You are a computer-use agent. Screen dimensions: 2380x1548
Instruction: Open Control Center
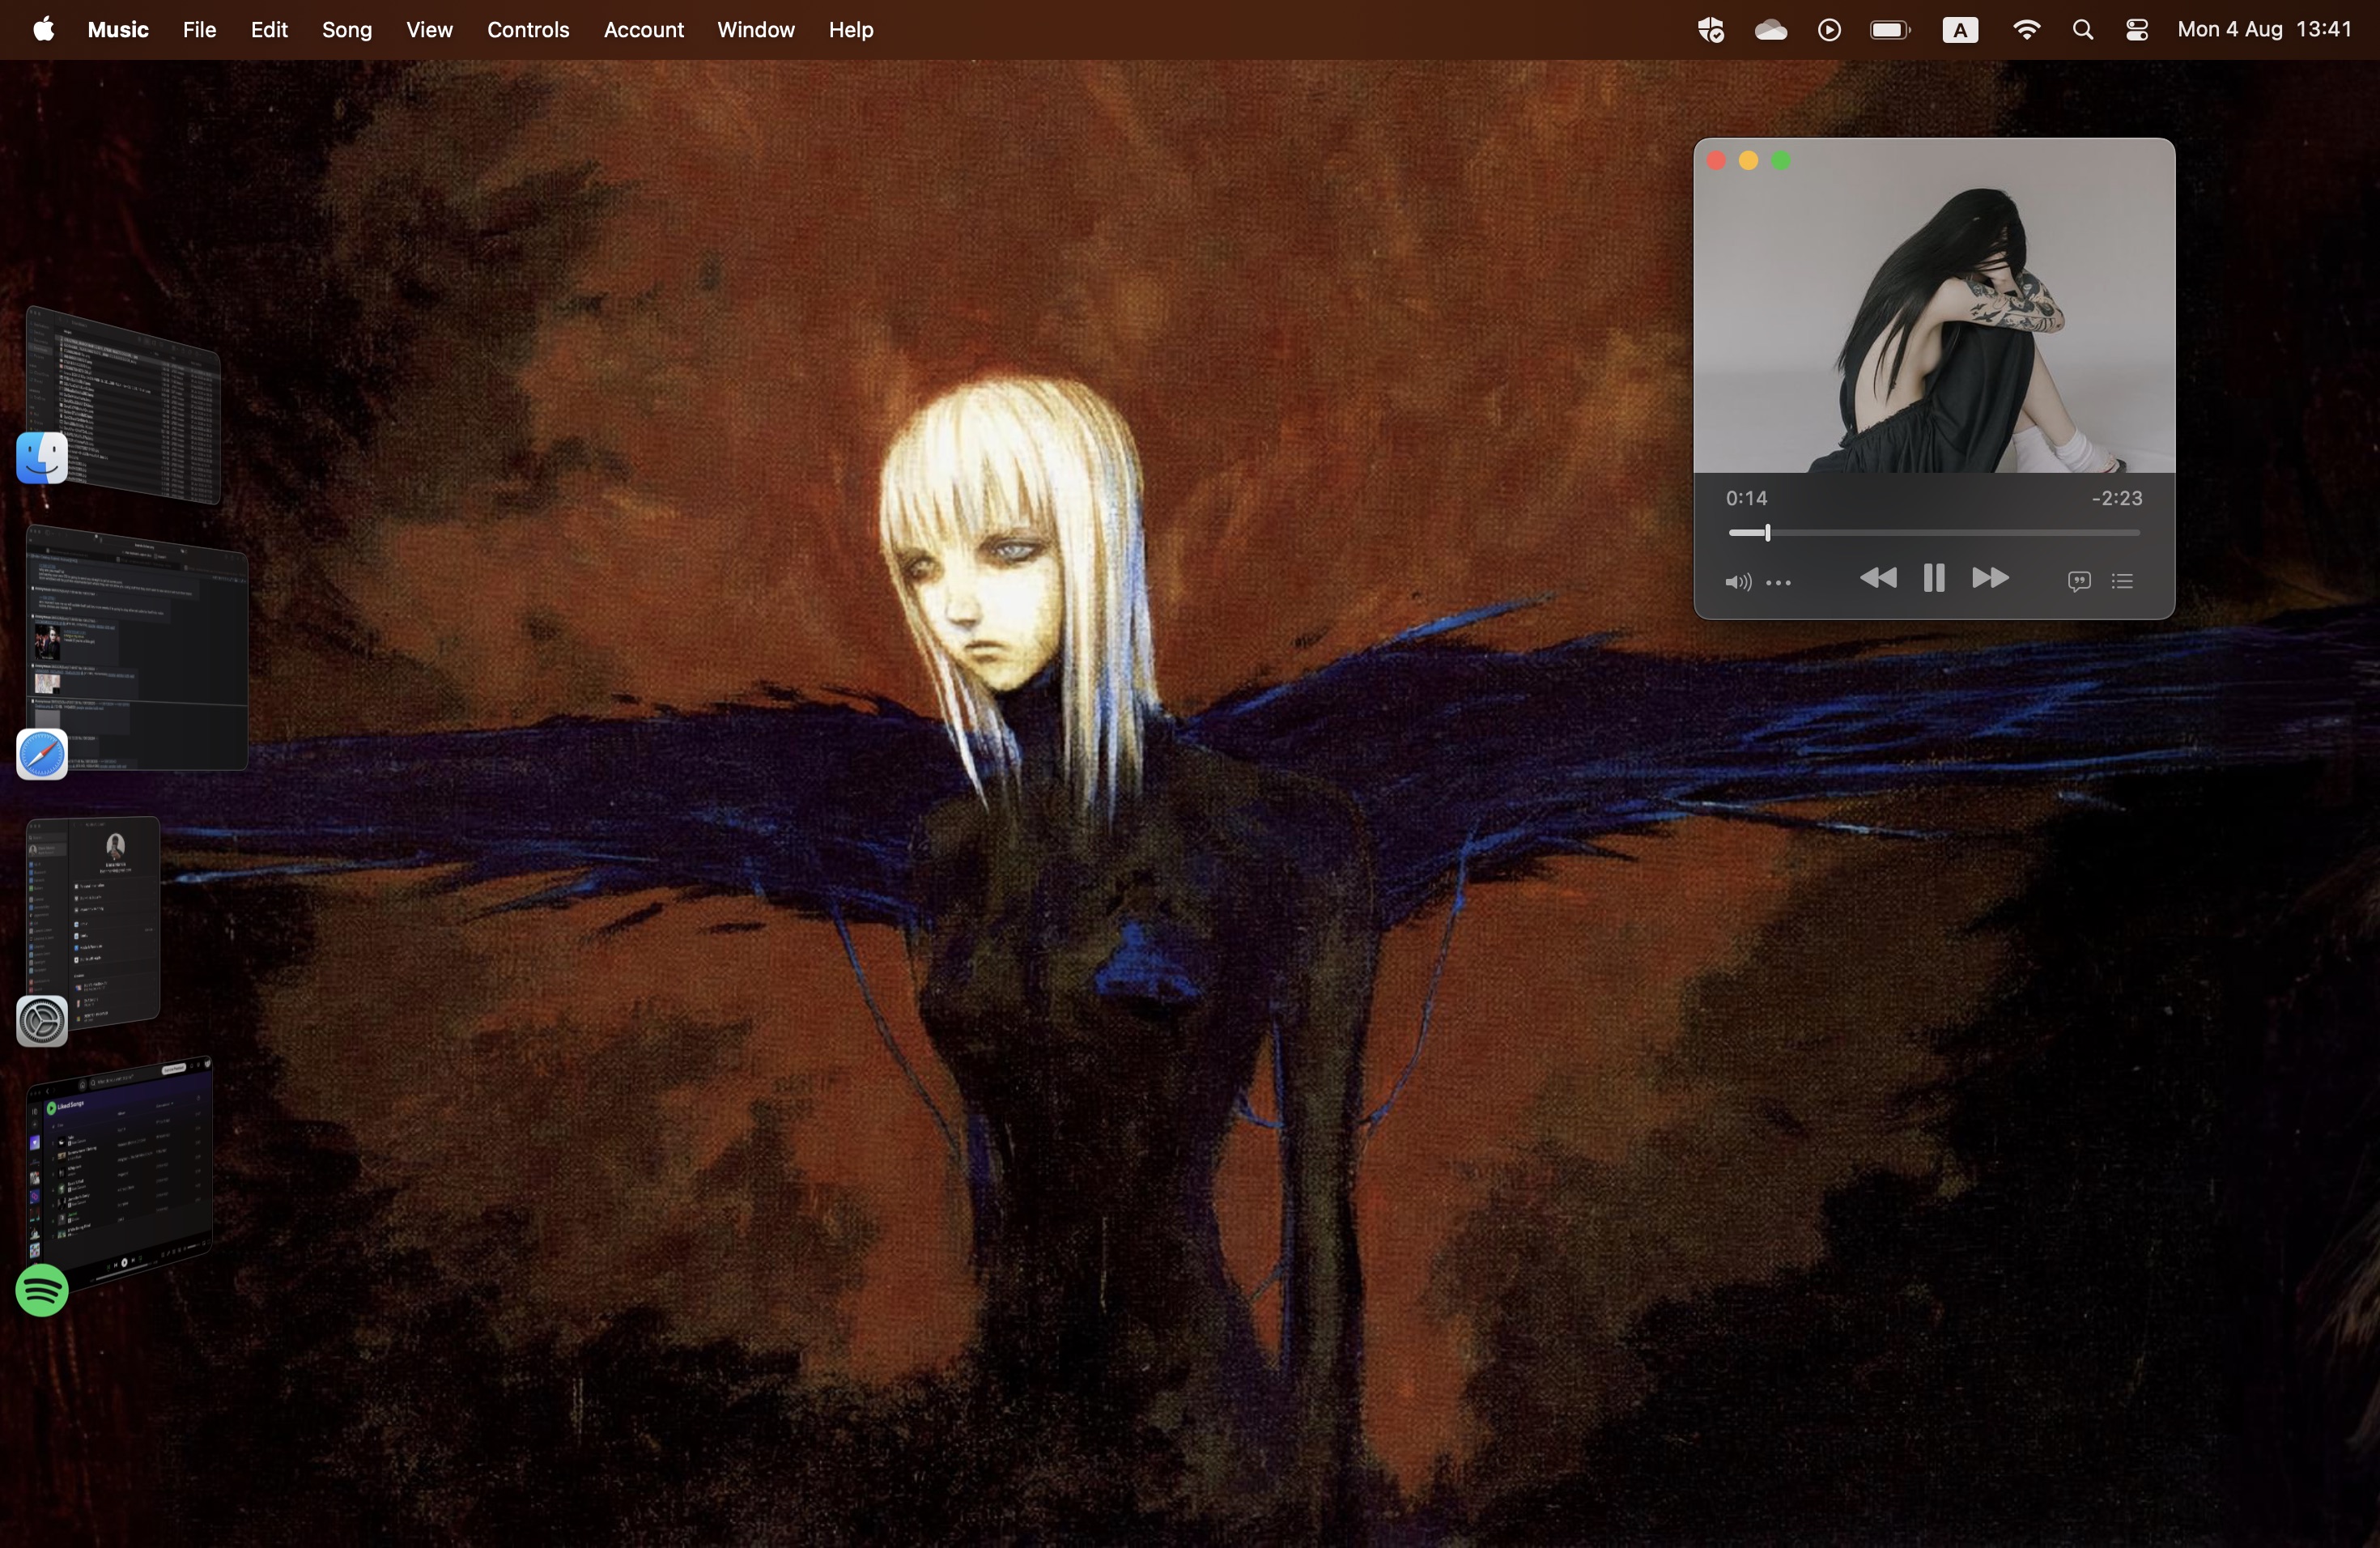point(2137,30)
